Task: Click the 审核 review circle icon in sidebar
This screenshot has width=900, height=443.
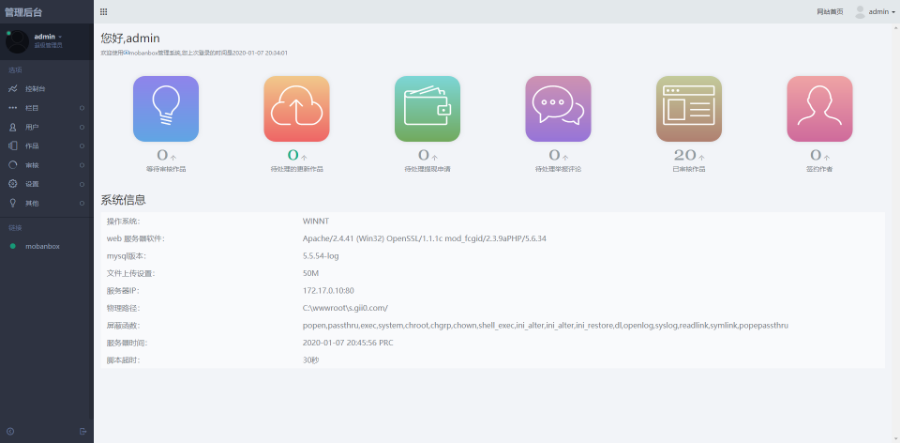Action: tap(13, 165)
